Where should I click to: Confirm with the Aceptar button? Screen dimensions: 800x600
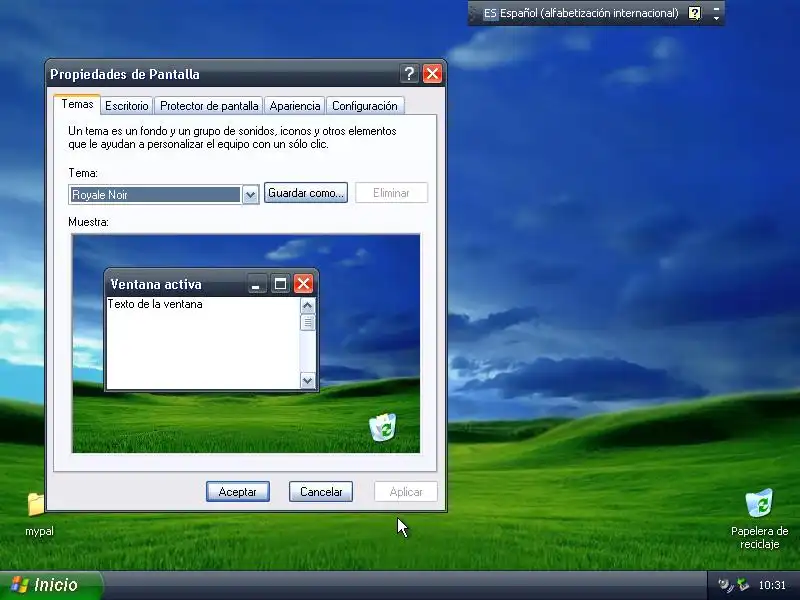pyautogui.click(x=238, y=492)
